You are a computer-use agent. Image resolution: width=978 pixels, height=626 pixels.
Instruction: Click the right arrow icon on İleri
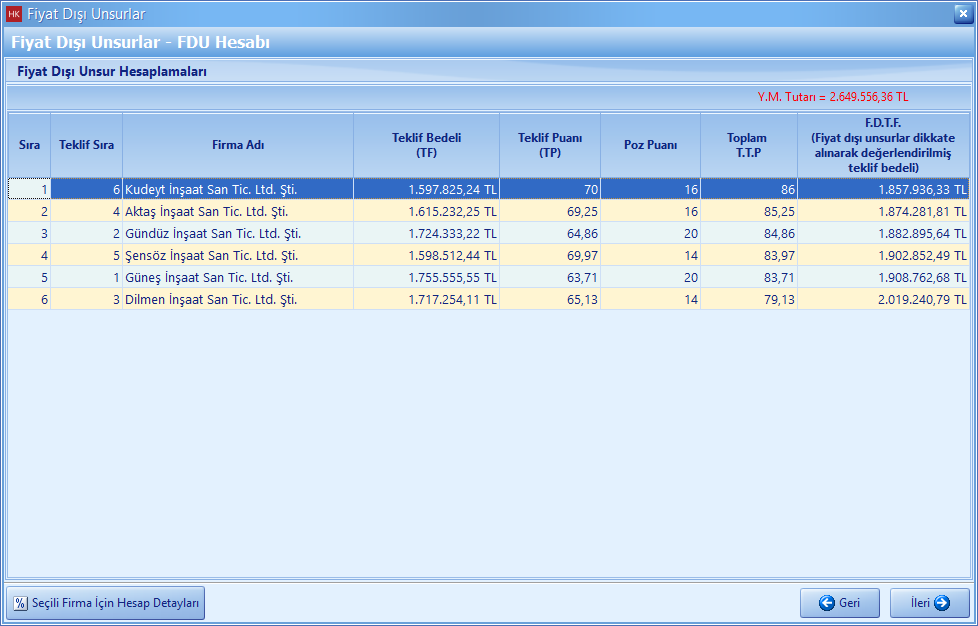(941, 603)
